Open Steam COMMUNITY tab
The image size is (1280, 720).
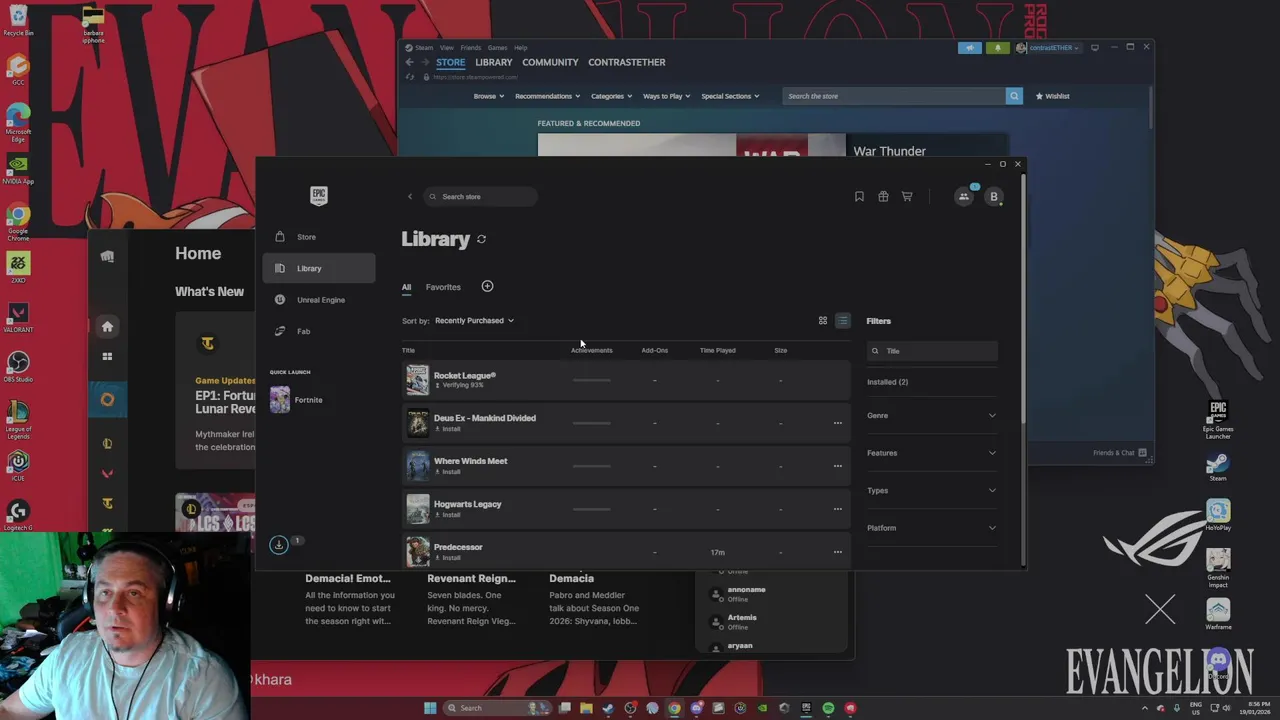[x=550, y=62]
